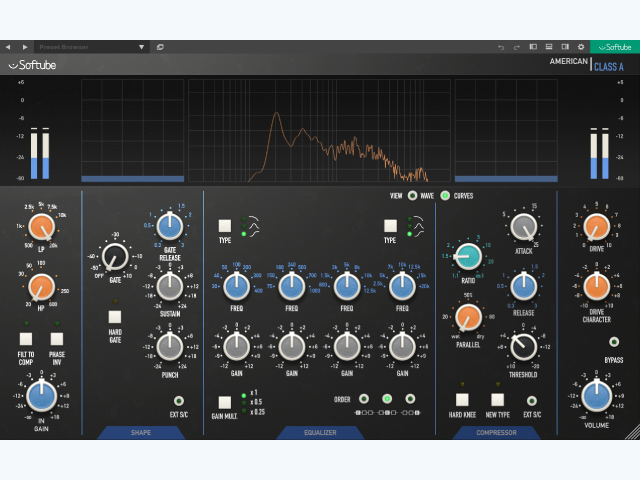The height and width of the screenshot is (480, 640).
Task: Click the Softube logo on the left
Action: coord(32,65)
